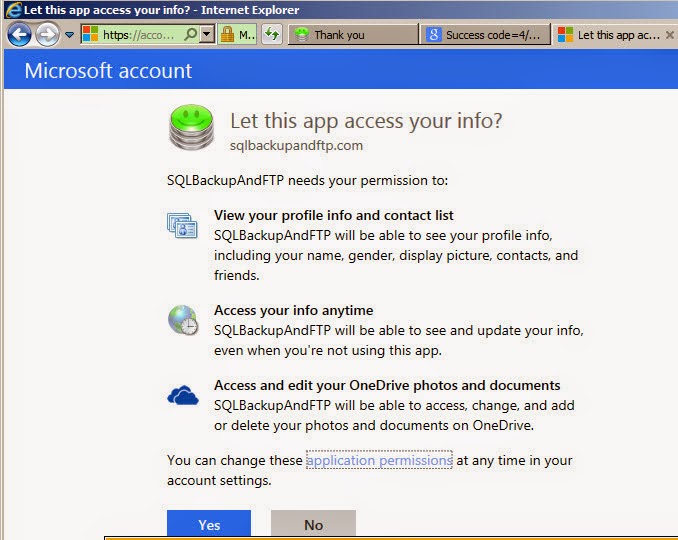Click the Google icon on Success code tab
Image resolution: width=678 pixels, height=540 pixels.
(434, 34)
